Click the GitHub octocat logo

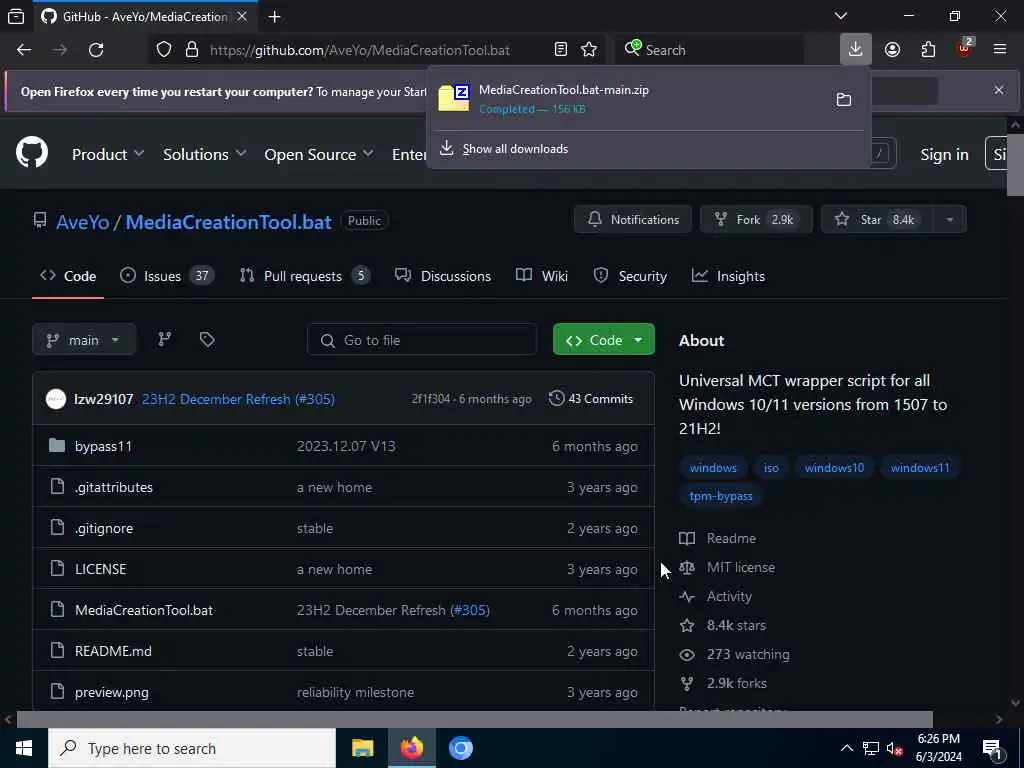click(x=32, y=152)
